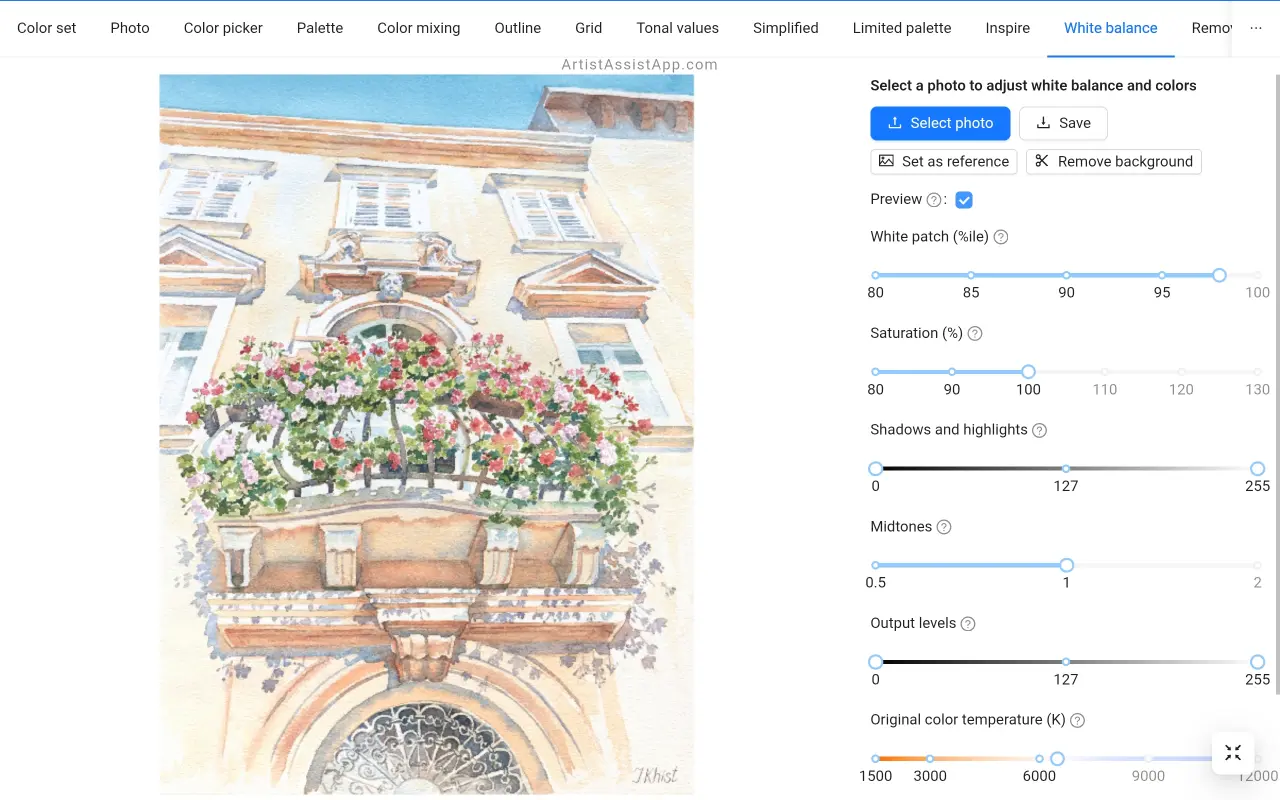Show help for Original color temperature

(x=1077, y=720)
